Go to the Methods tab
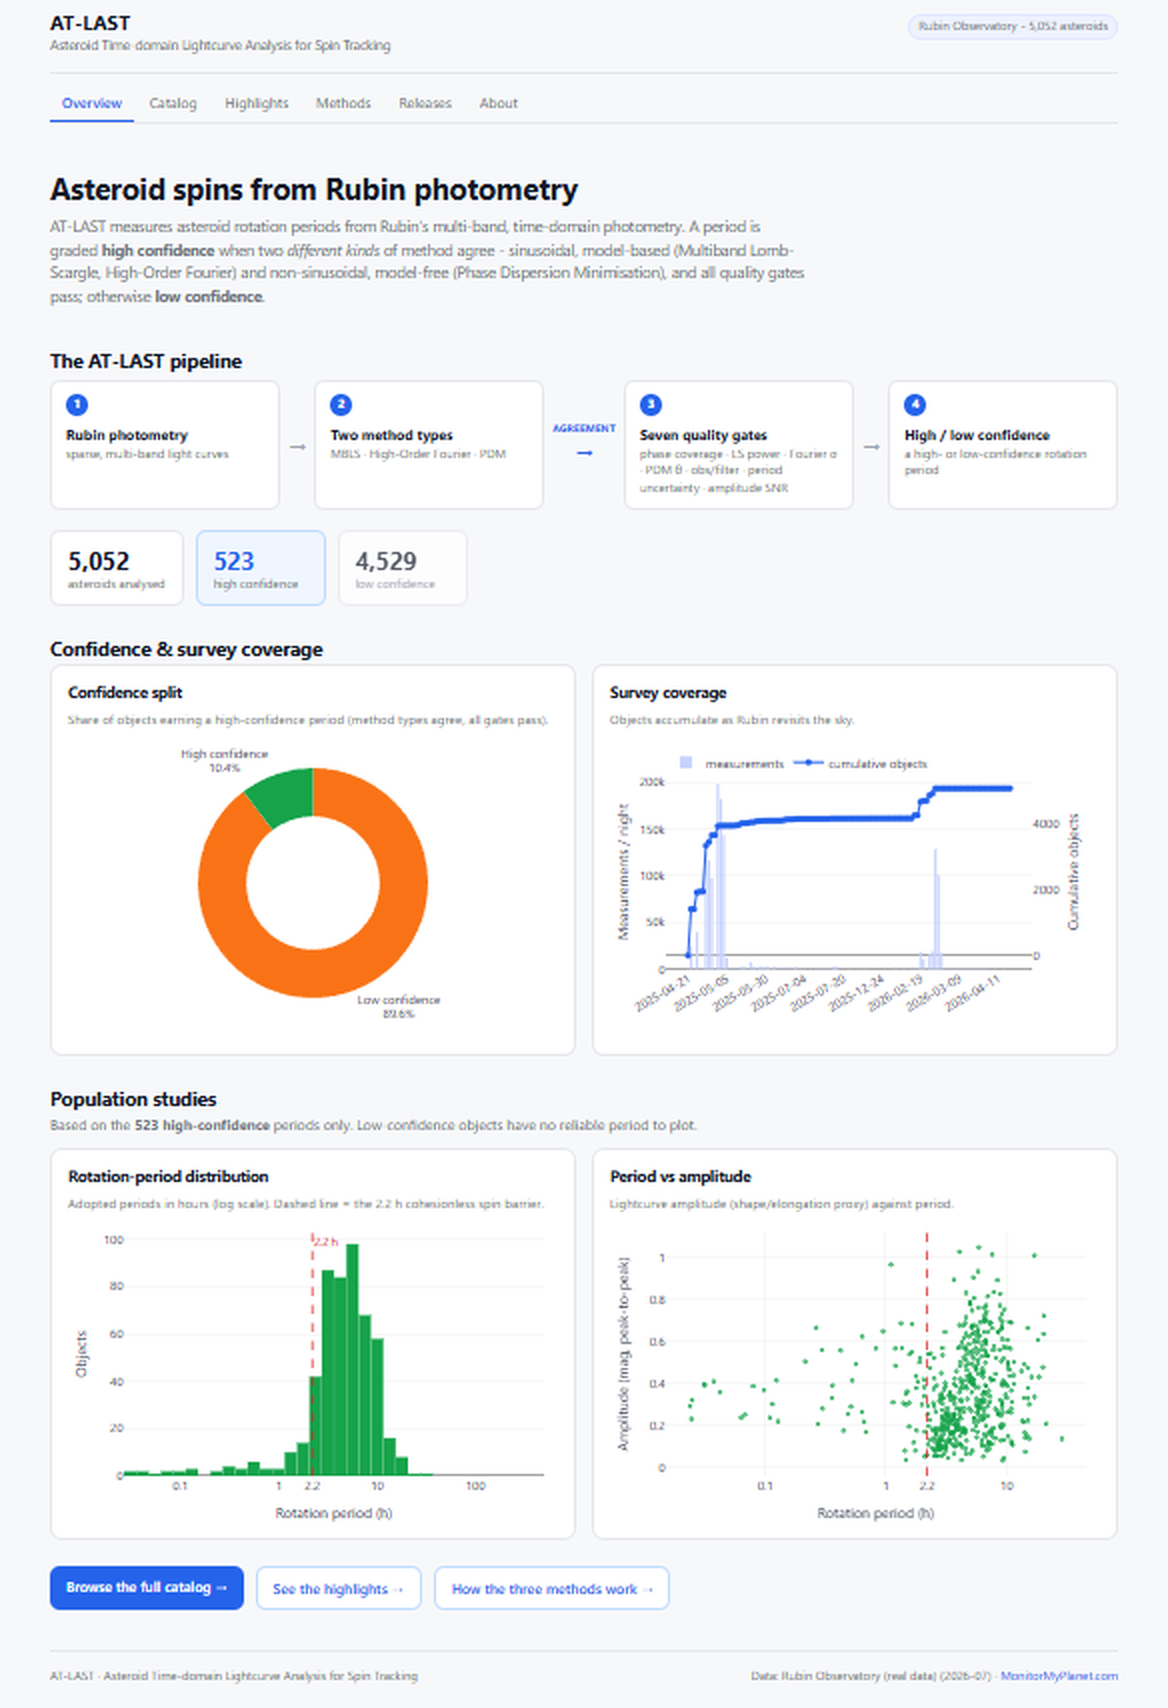Screen dimensions: 1168x1708 click(x=343, y=103)
